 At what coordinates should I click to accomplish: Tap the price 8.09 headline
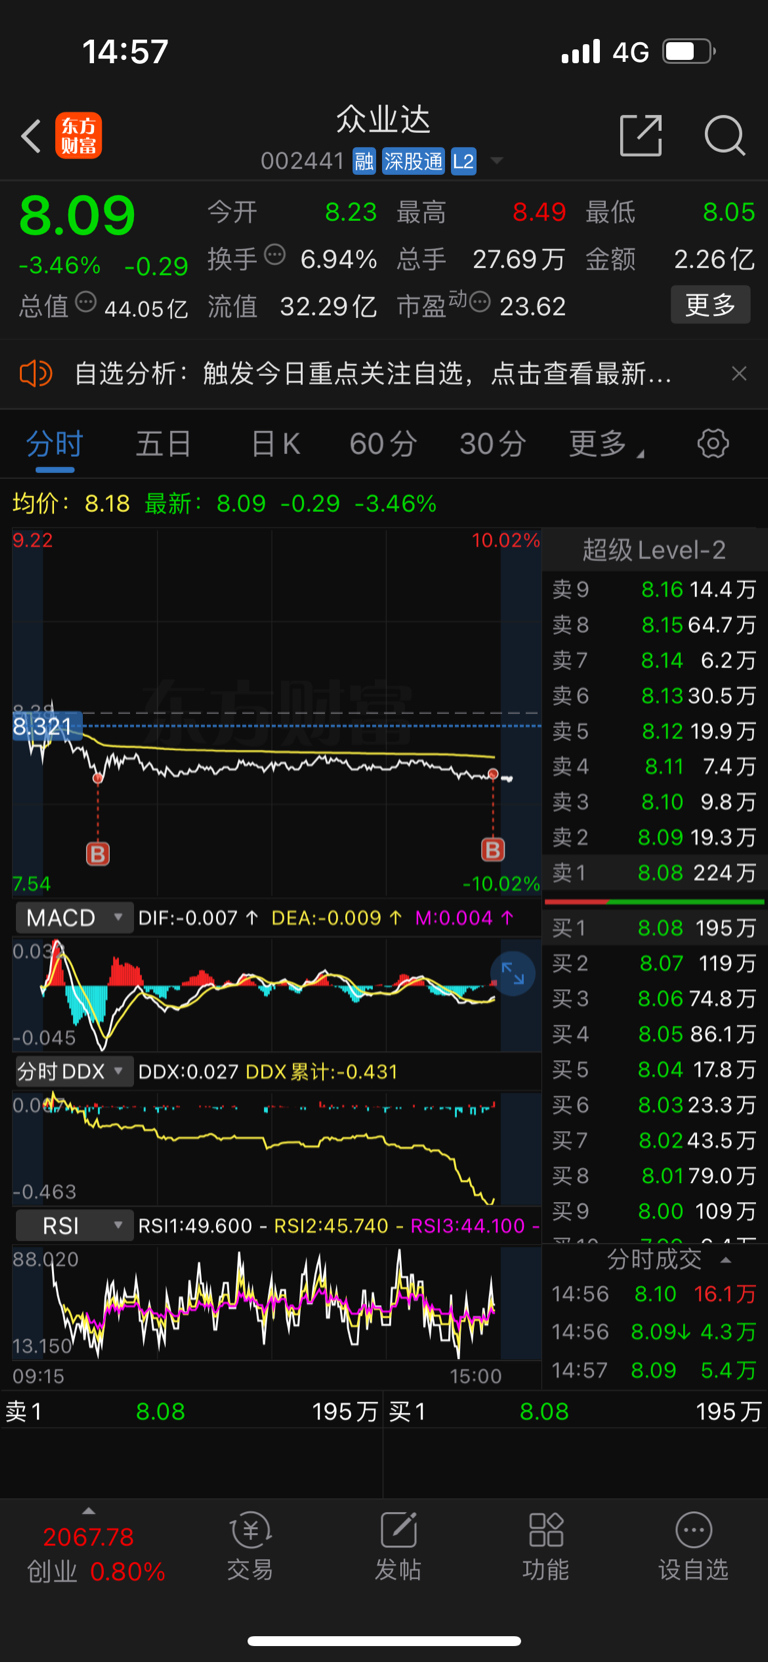77,216
